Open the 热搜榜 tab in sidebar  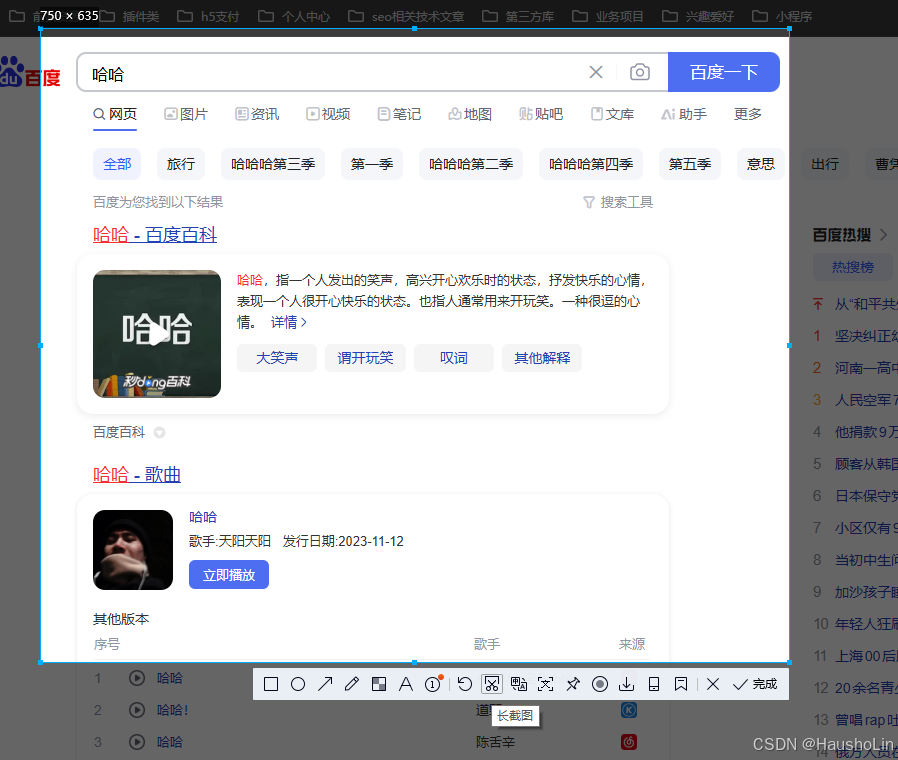(x=853, y=267)
